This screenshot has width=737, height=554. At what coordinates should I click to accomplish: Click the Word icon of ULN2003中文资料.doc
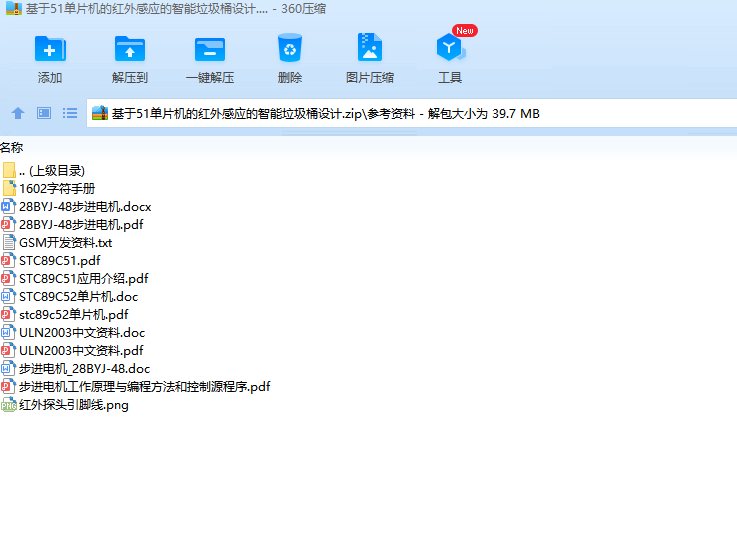pyautogui.click(x=8, y=333)
